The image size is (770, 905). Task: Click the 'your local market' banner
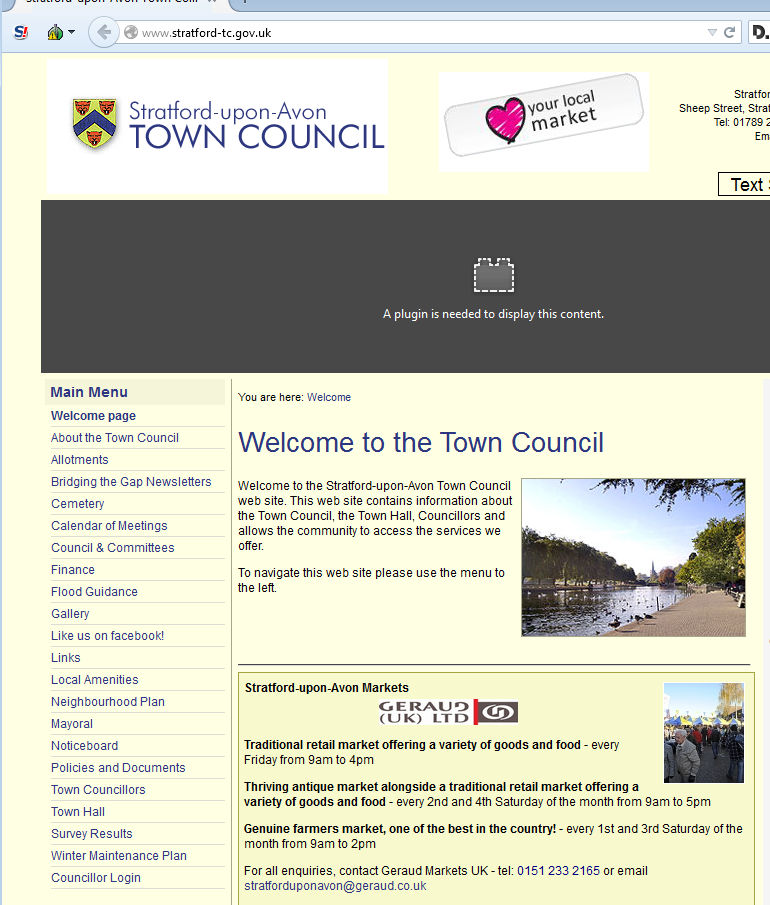point(543,122)
